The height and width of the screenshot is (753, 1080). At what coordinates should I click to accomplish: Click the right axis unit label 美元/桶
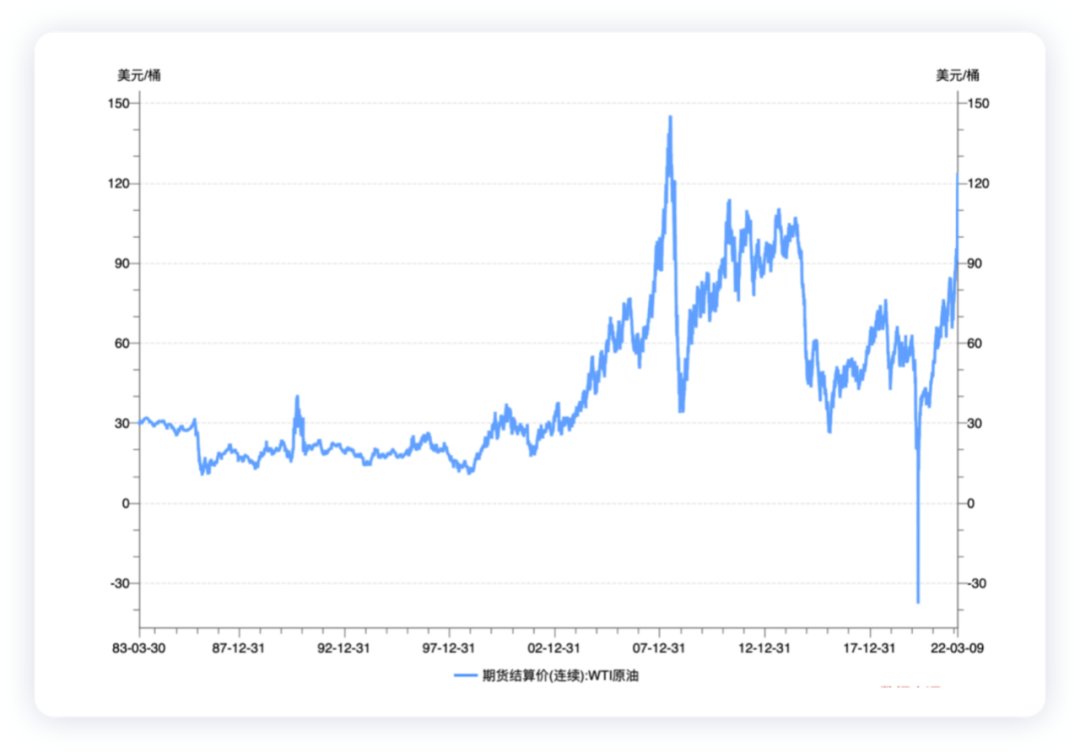click(957, 75)
